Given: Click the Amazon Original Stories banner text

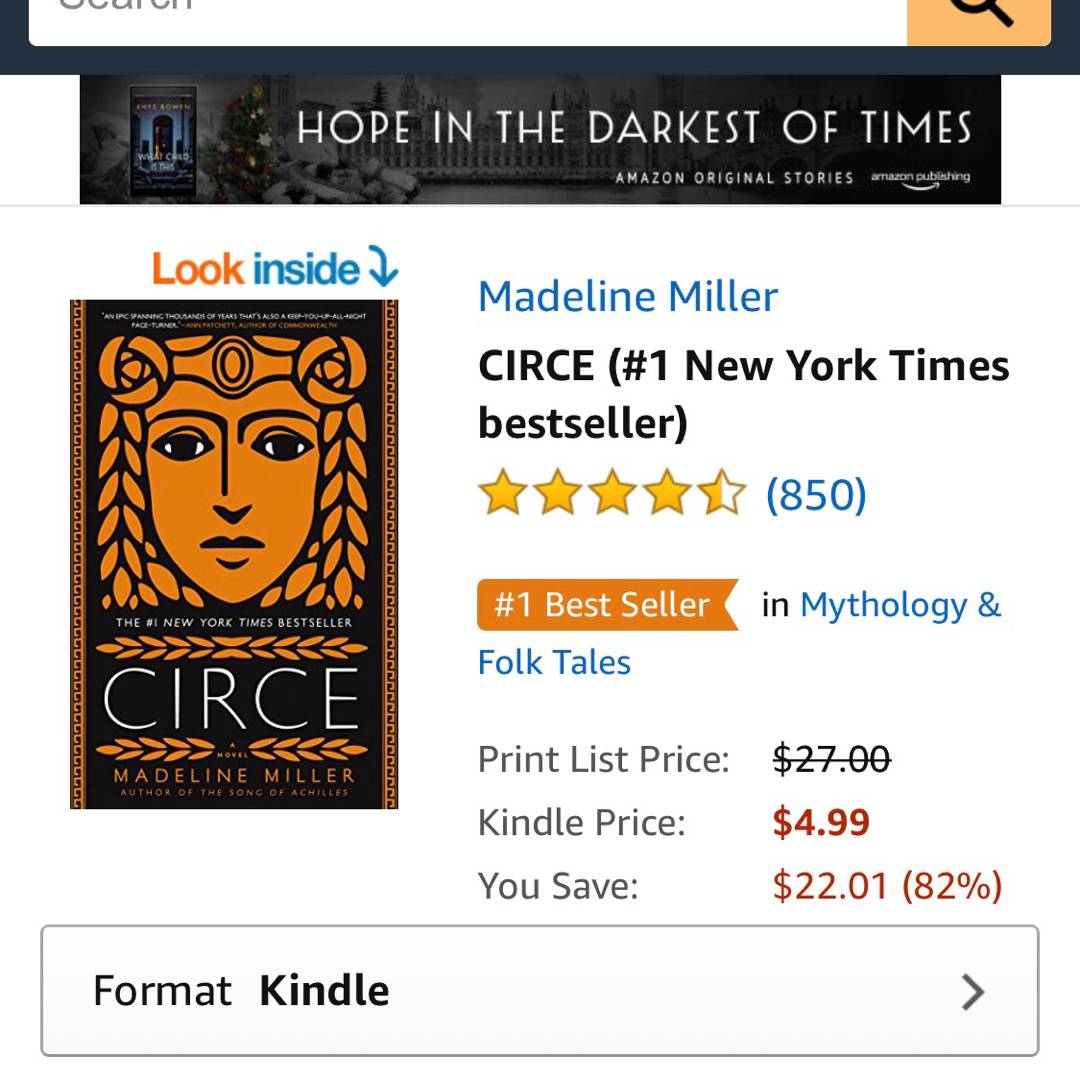Looking at the screenshot, I should 733,178.
